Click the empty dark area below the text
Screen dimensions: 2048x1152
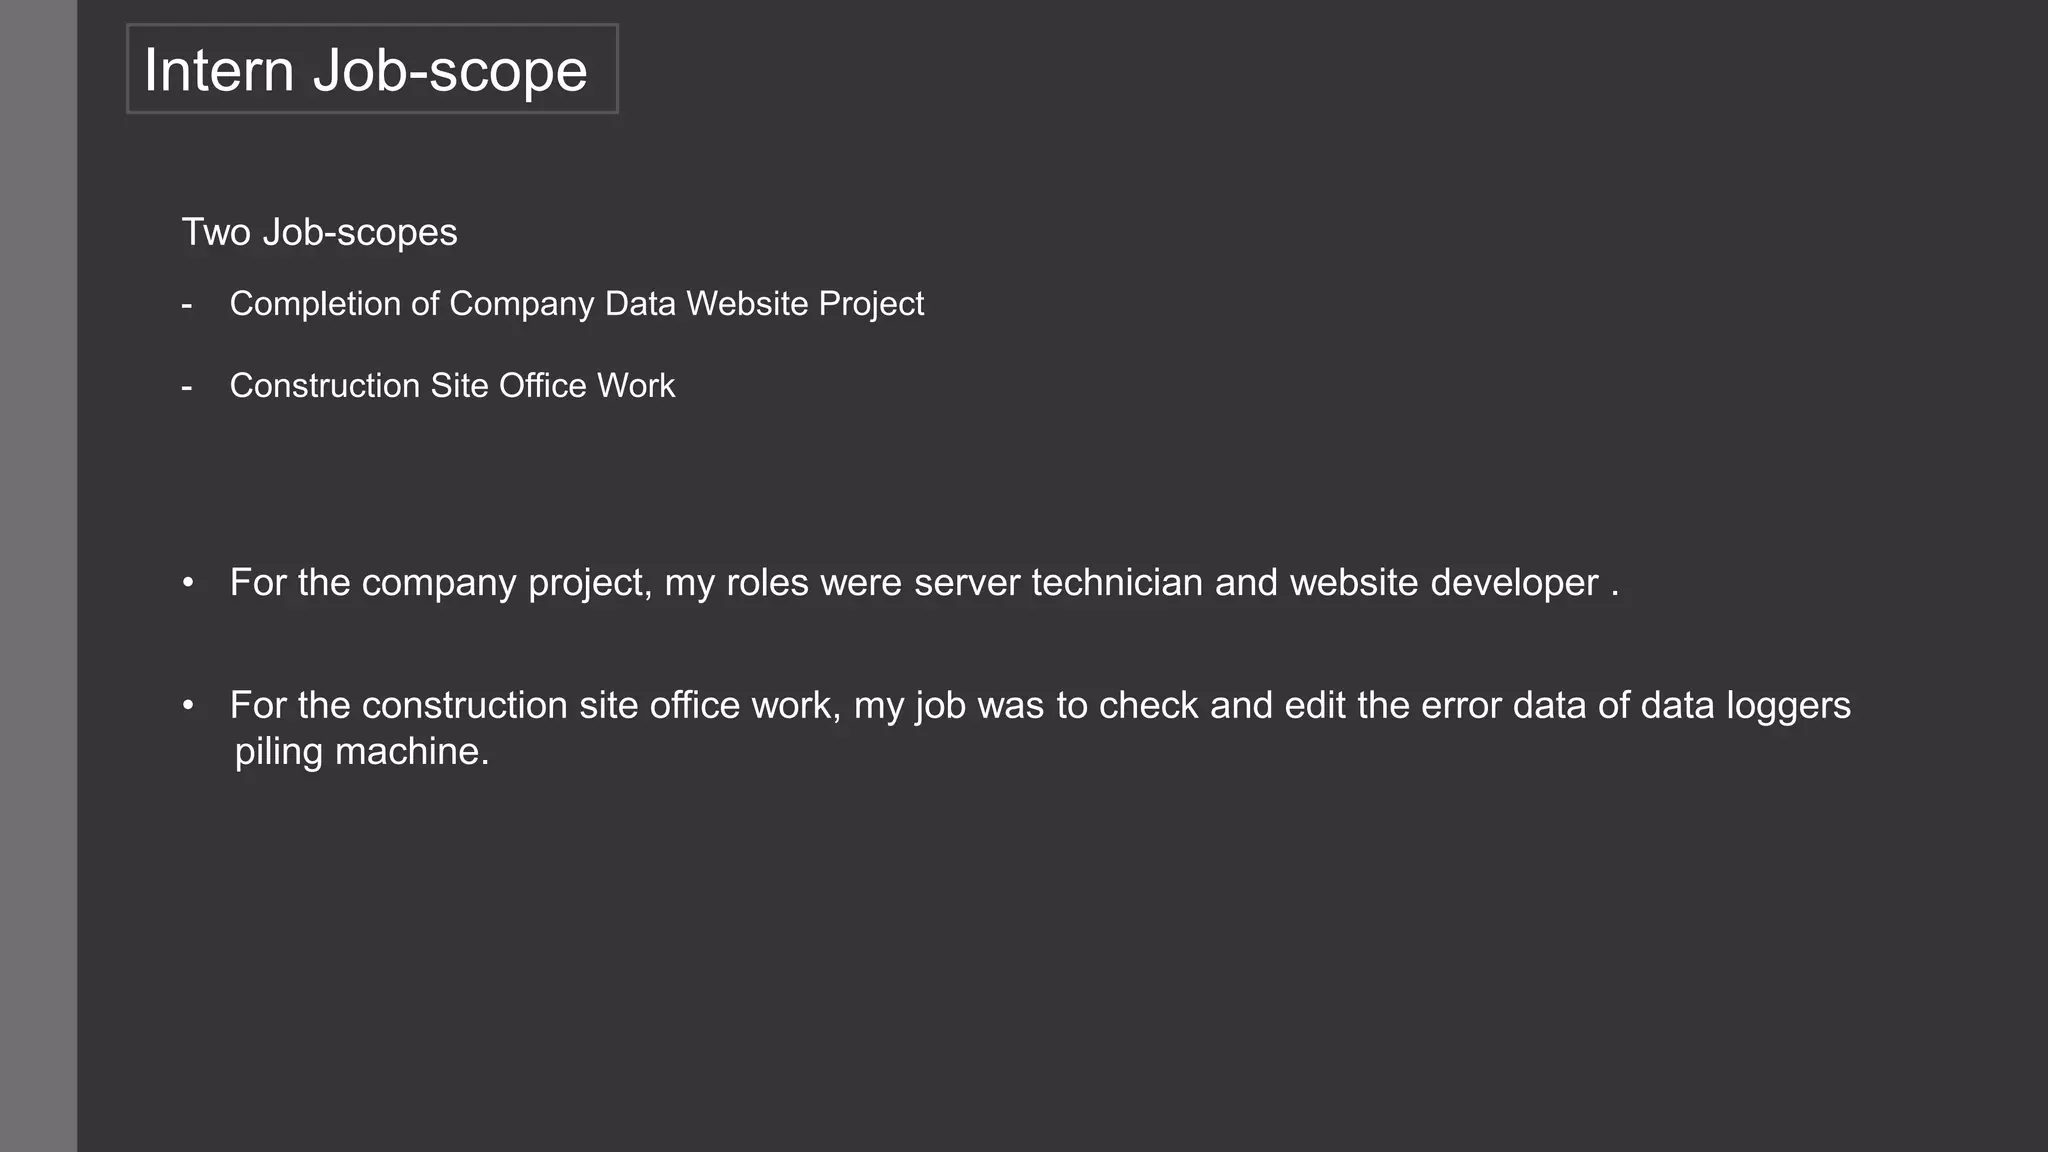point(1060,960)
